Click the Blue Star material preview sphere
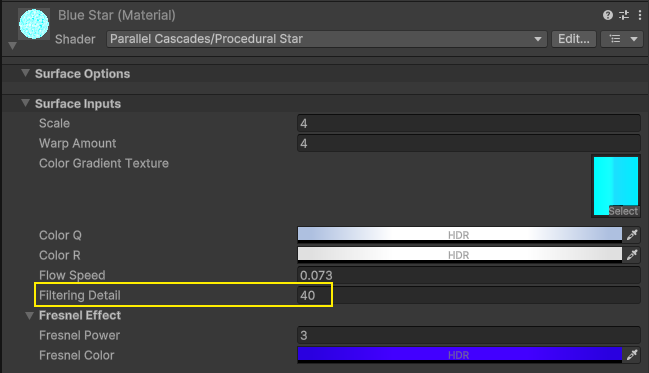Image resolution: width=649 pixels, height=373 pixels. point(34,24)
